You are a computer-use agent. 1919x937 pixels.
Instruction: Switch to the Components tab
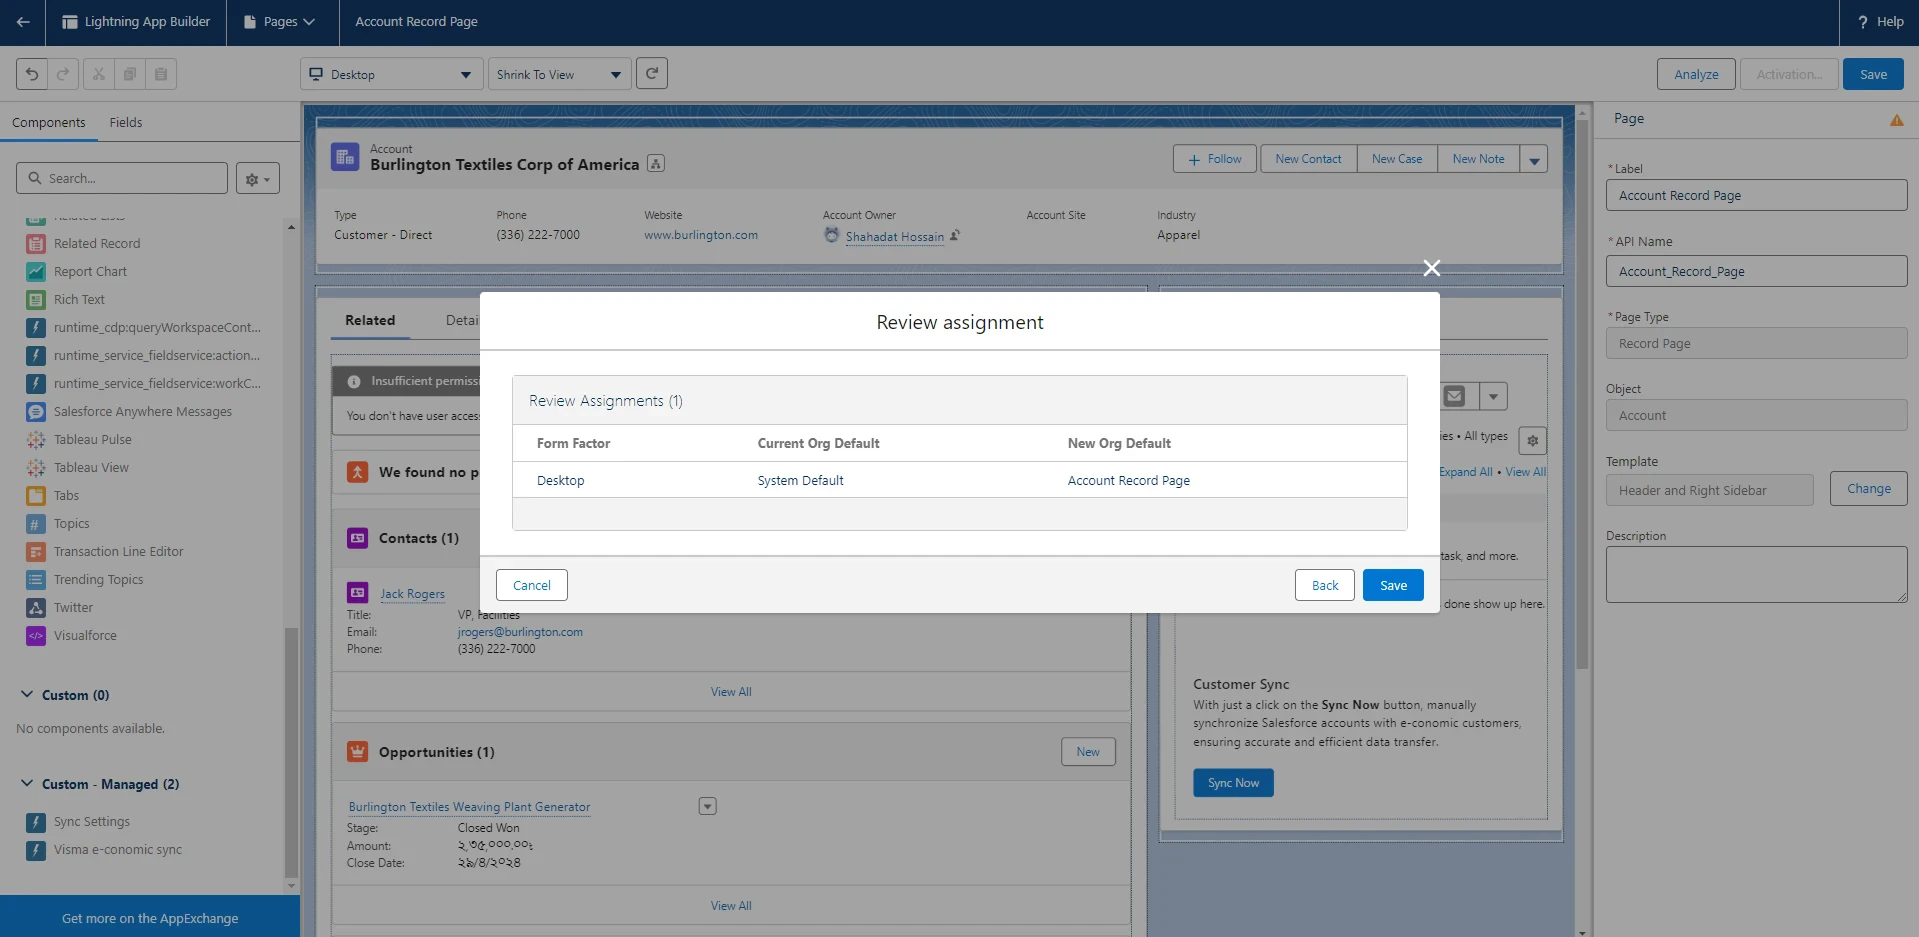[x=49, y=123]
